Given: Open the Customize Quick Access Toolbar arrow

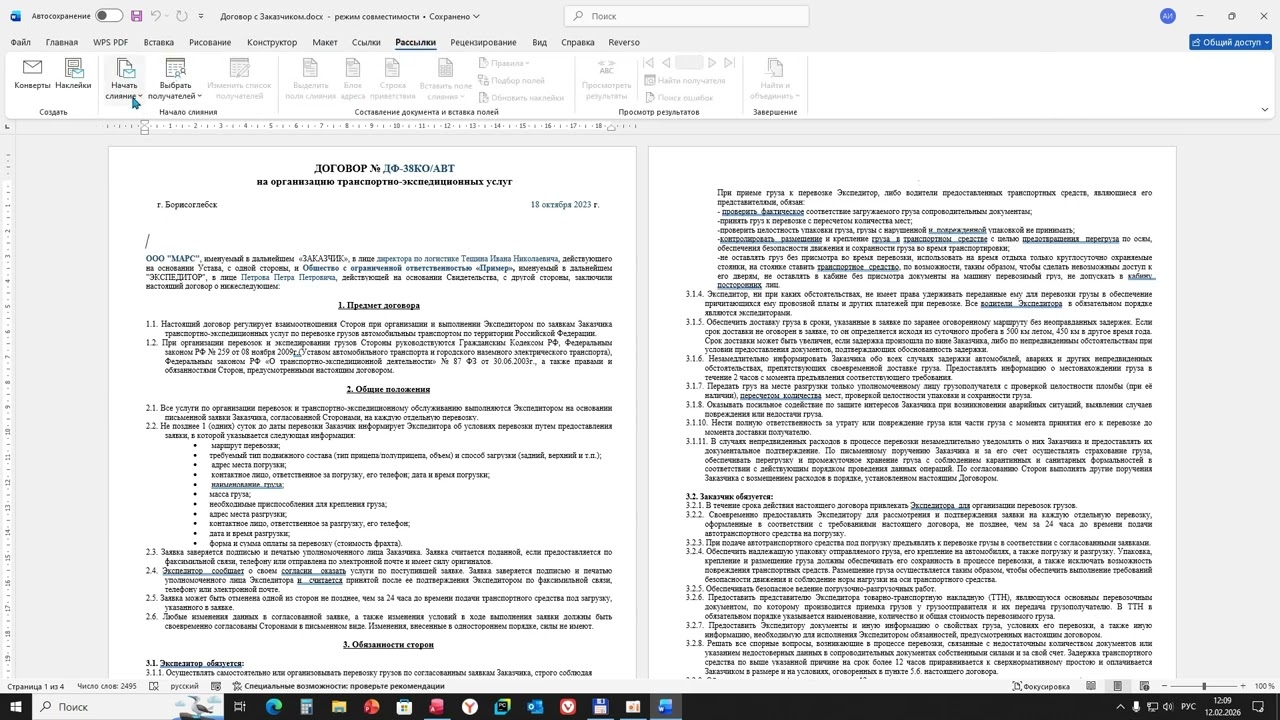Looking at the screenshot, I should [201, 16].
